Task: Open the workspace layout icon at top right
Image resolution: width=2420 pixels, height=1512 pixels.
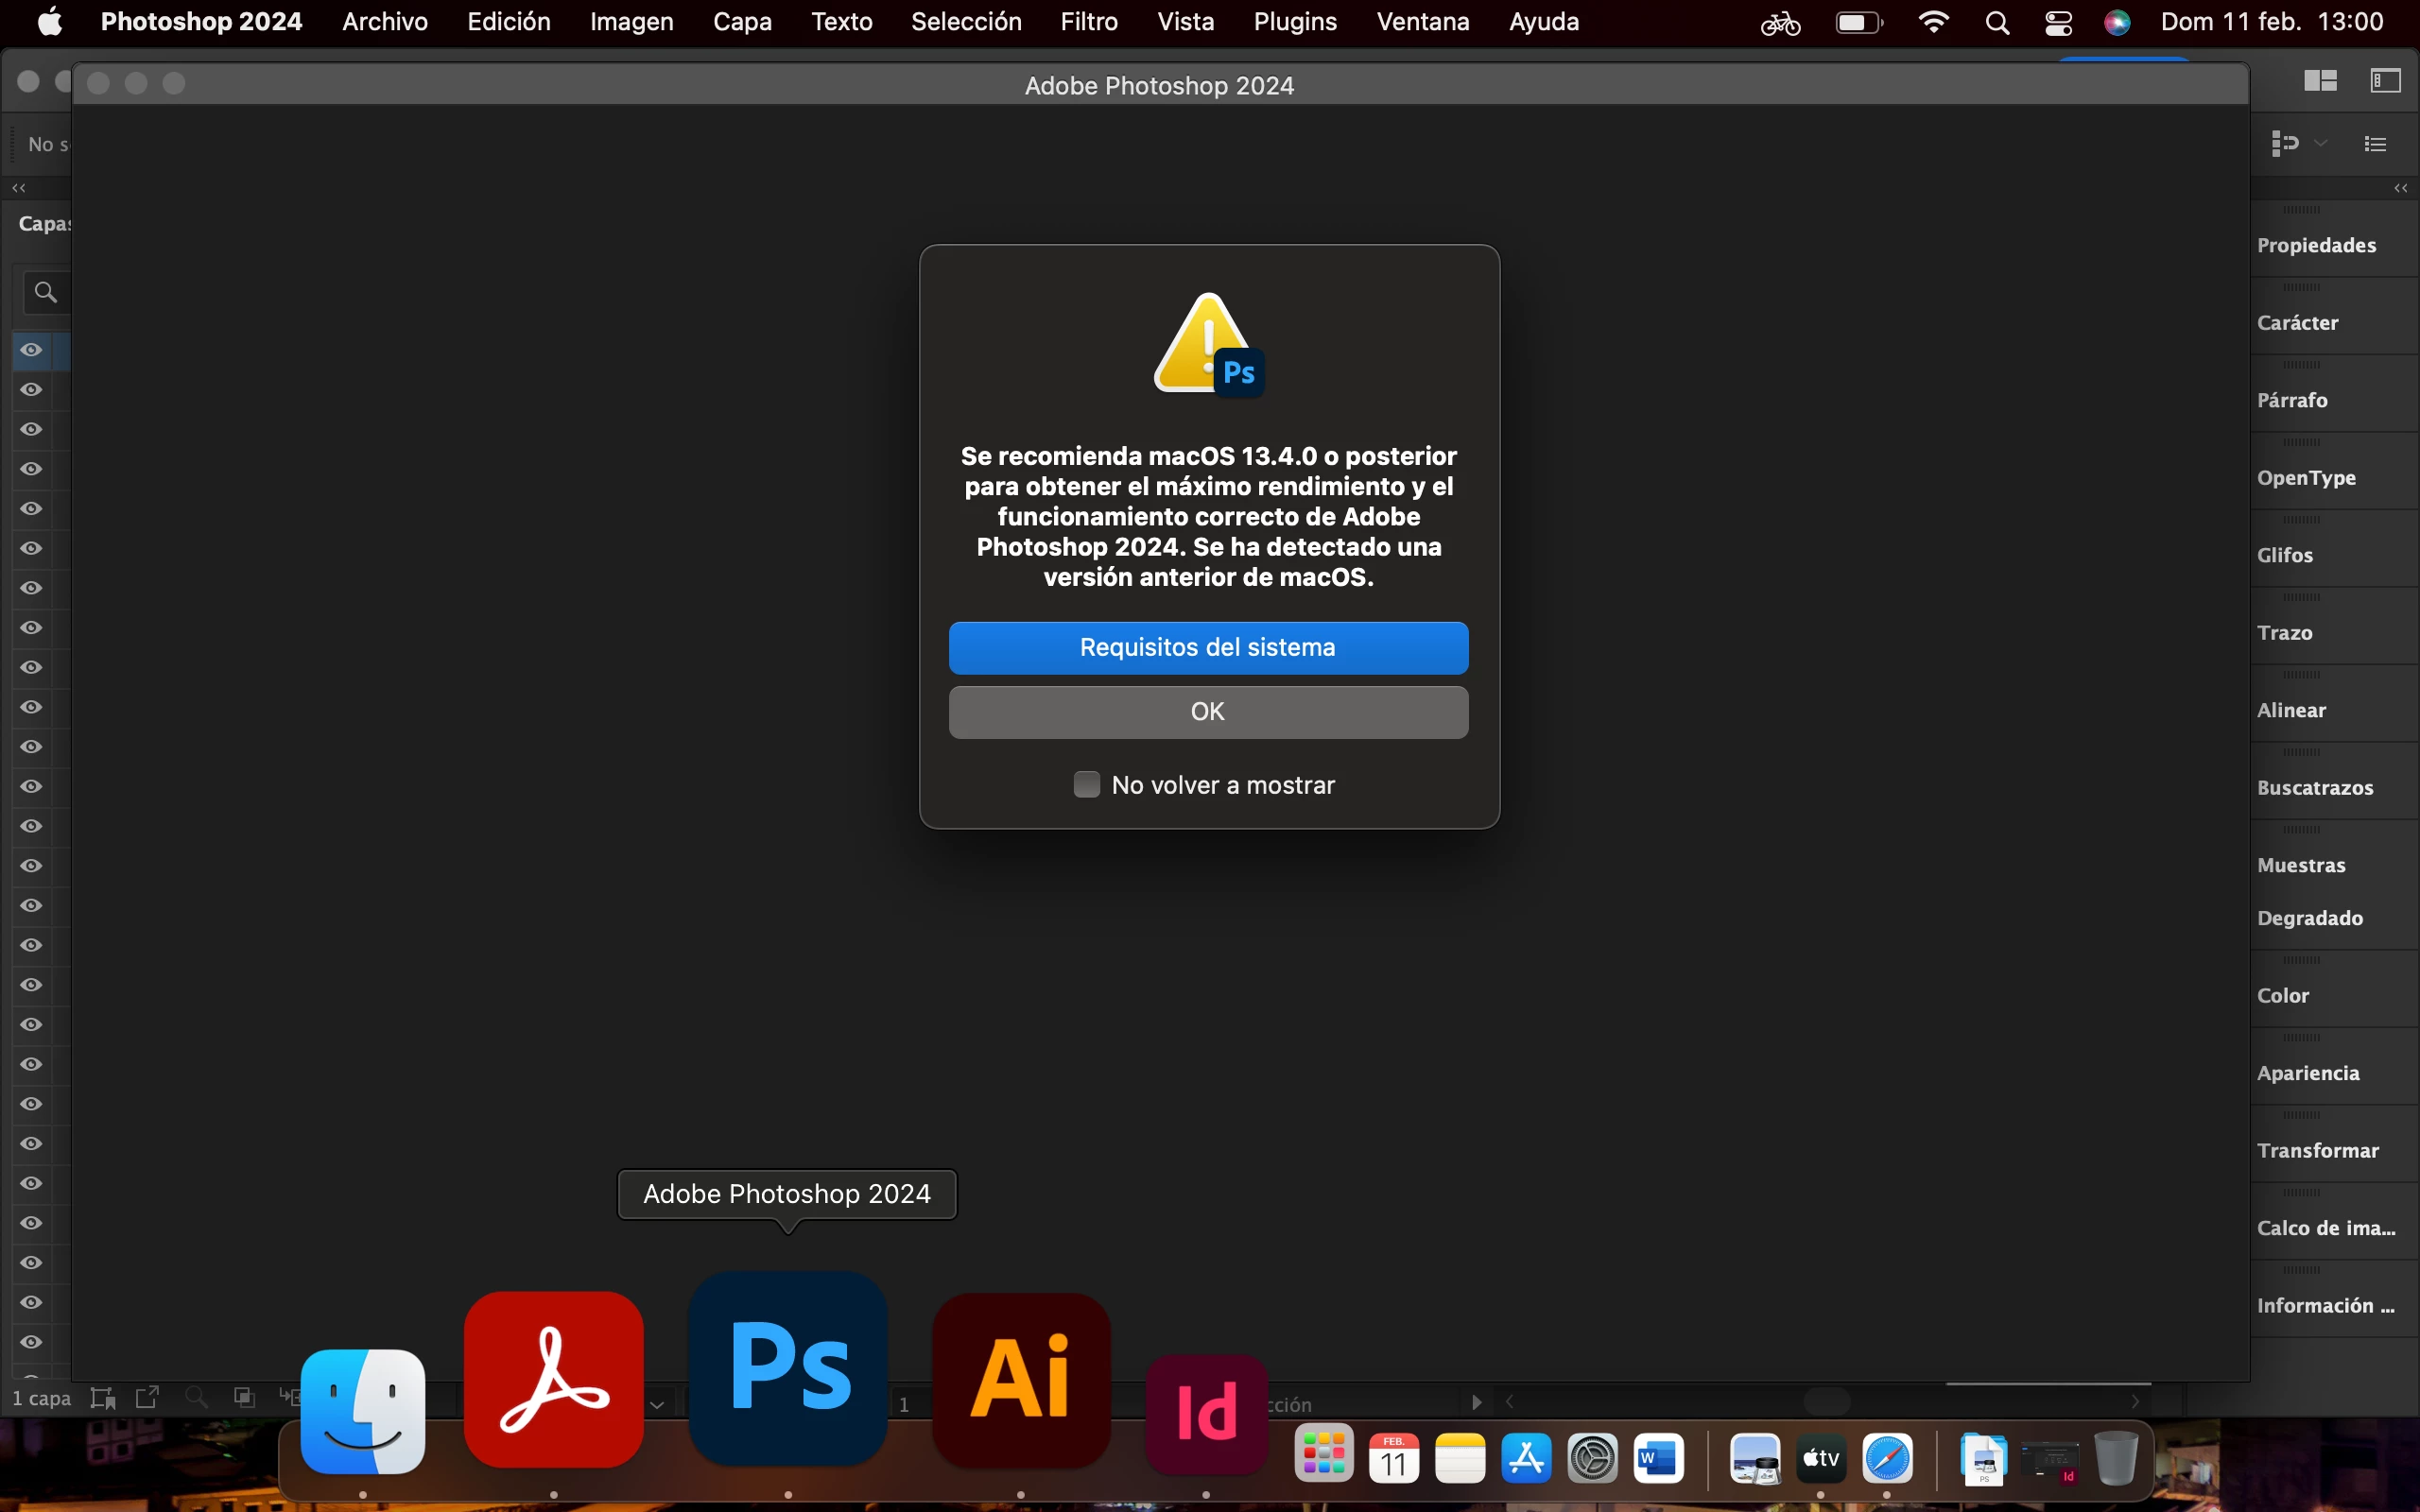Action: point(2320,81)
